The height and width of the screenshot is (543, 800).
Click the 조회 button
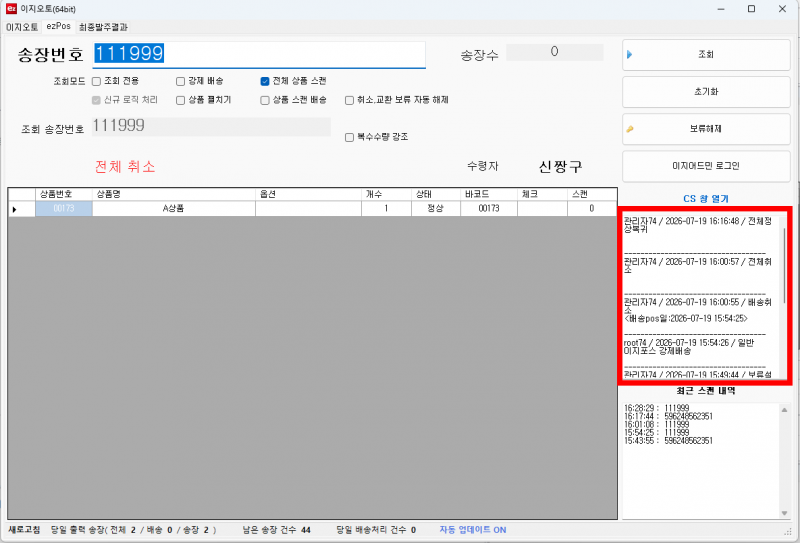tap(706, 55)
